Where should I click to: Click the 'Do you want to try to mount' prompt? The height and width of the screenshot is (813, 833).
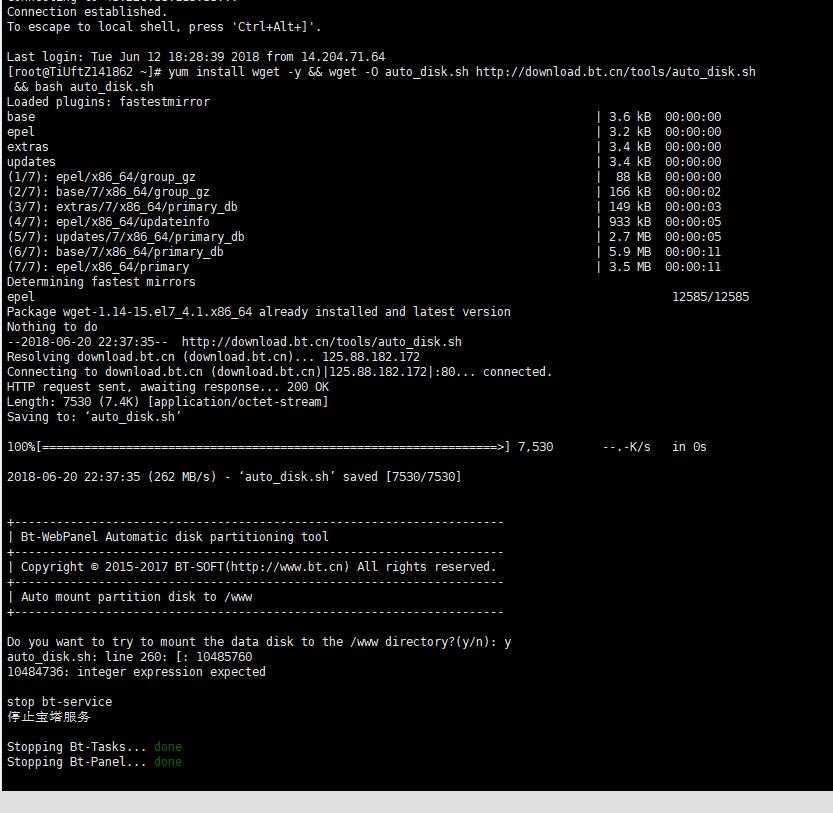click(259, 641)
